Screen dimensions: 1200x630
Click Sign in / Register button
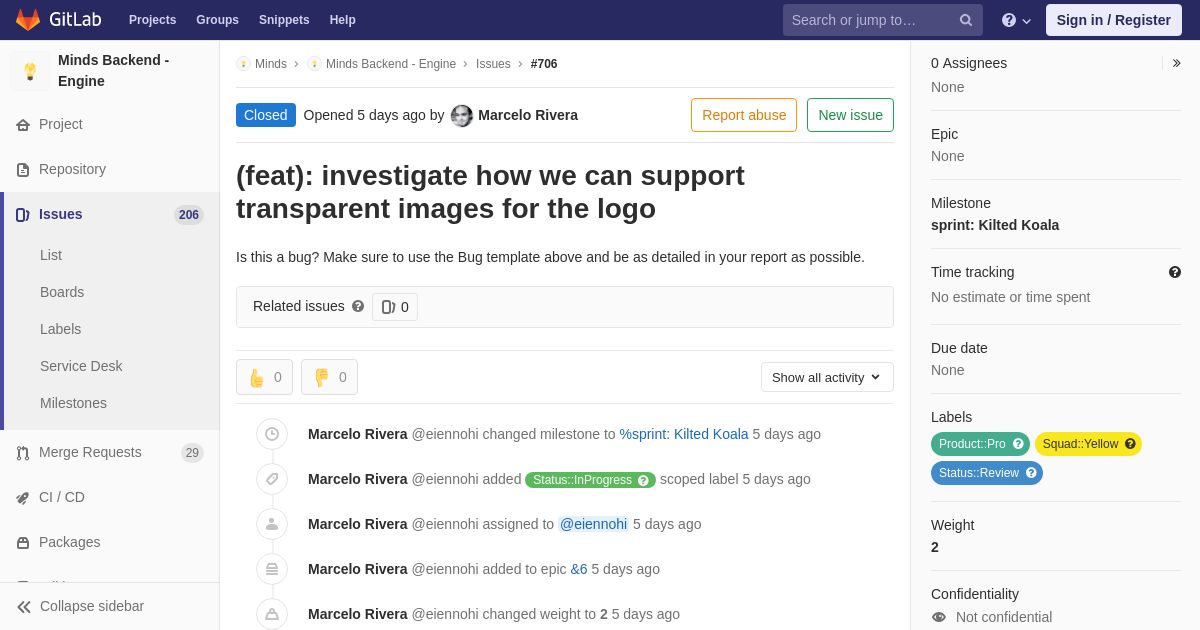(x=1114, y=20)
